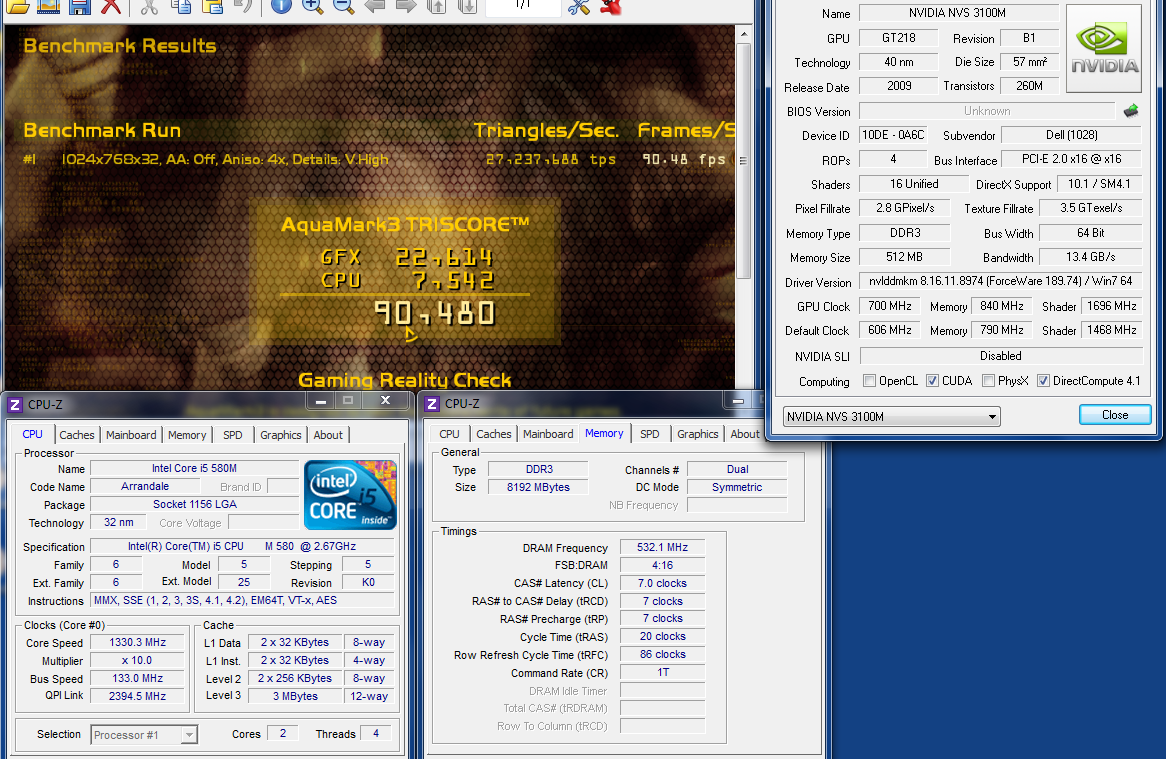1166x759 pixels.
Task: Switch to About tab in left CPU-Z
Action: tap(328, 435)
